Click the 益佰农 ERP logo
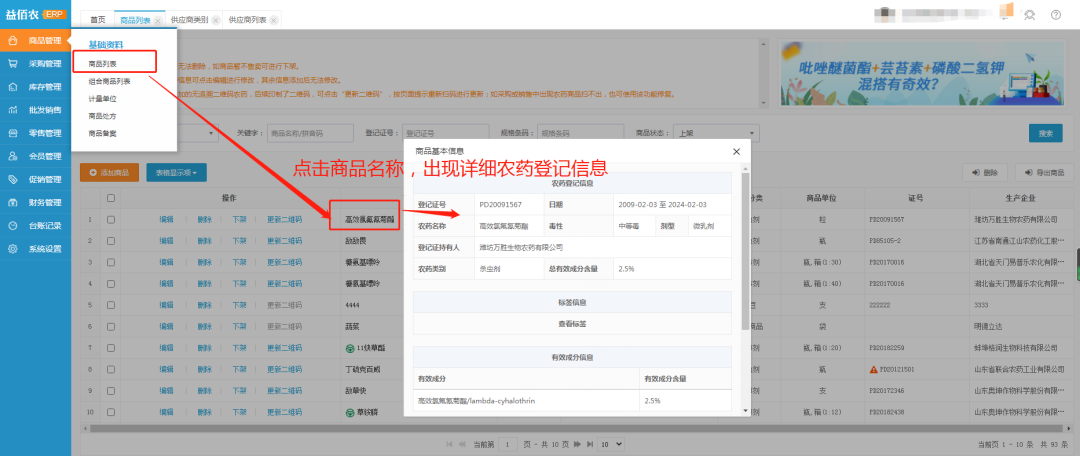Viewport: 1080px width, 456px height. pyautogui.click(x=35, y=14)
